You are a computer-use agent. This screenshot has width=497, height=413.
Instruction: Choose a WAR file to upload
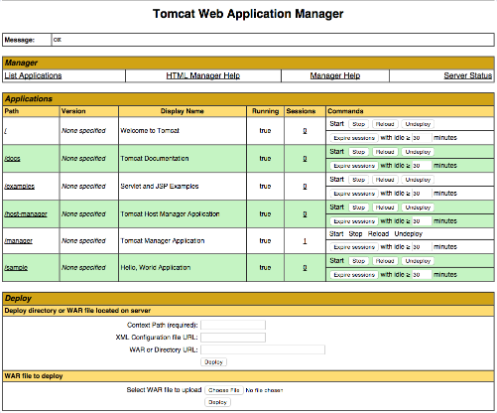pyautogui.click(x=224, y=390)
